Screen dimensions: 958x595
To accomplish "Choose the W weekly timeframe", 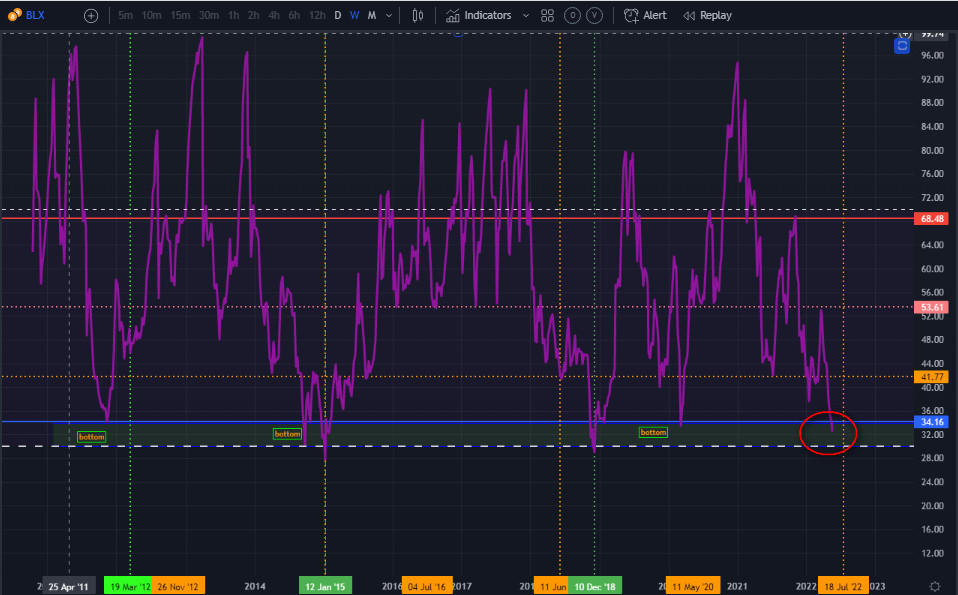I will (x=354, y=15).
